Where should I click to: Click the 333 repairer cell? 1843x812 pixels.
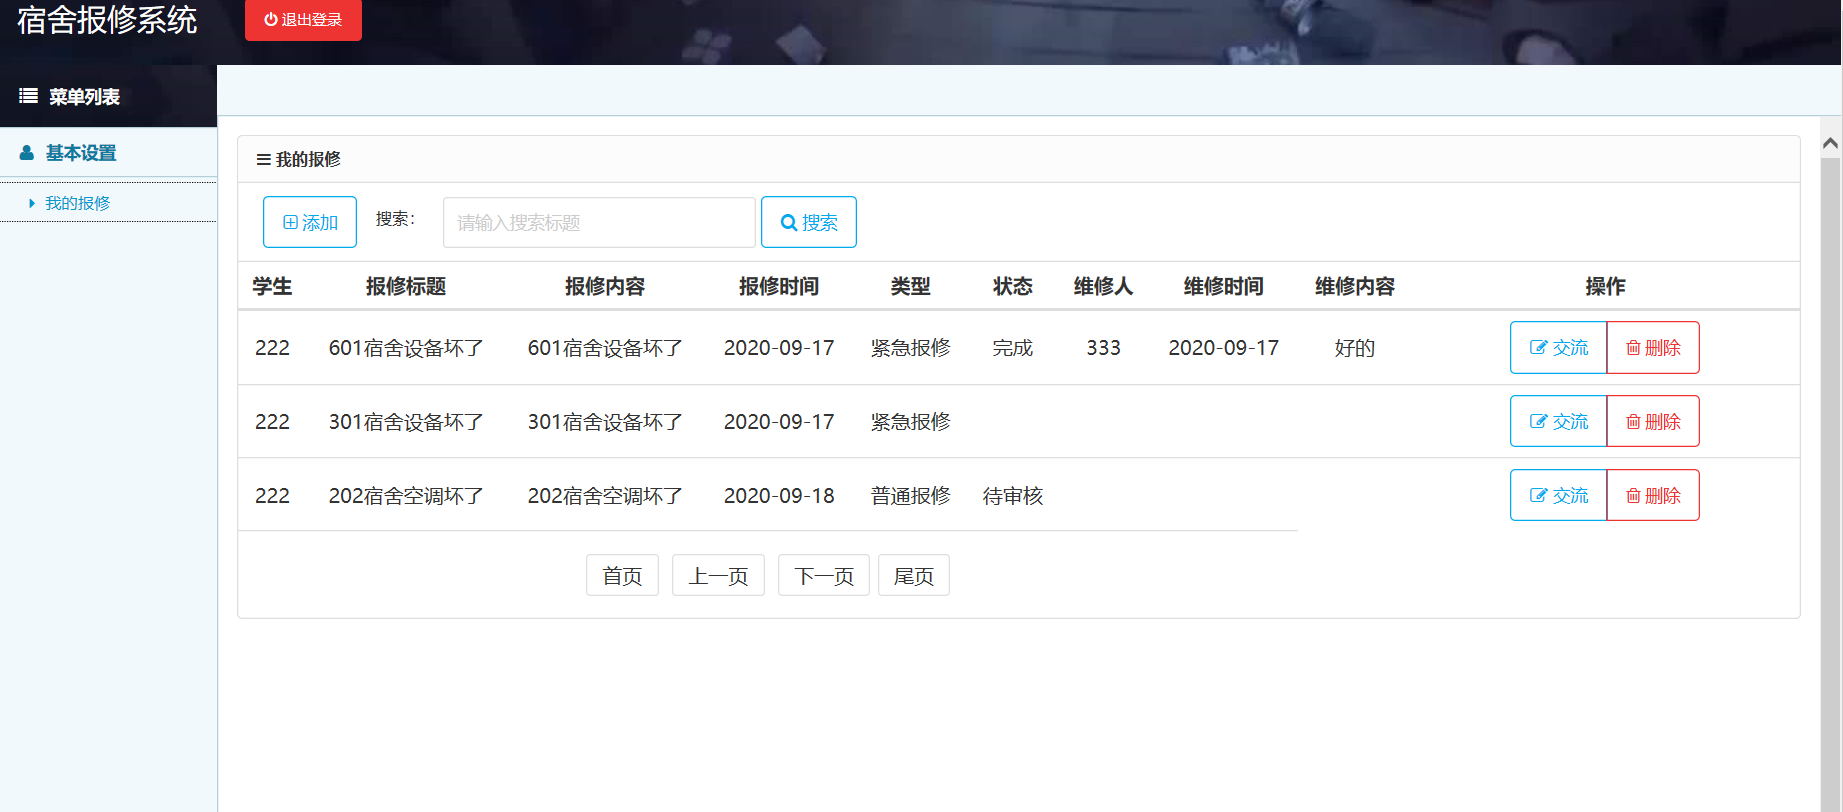tap(1104, 348)
